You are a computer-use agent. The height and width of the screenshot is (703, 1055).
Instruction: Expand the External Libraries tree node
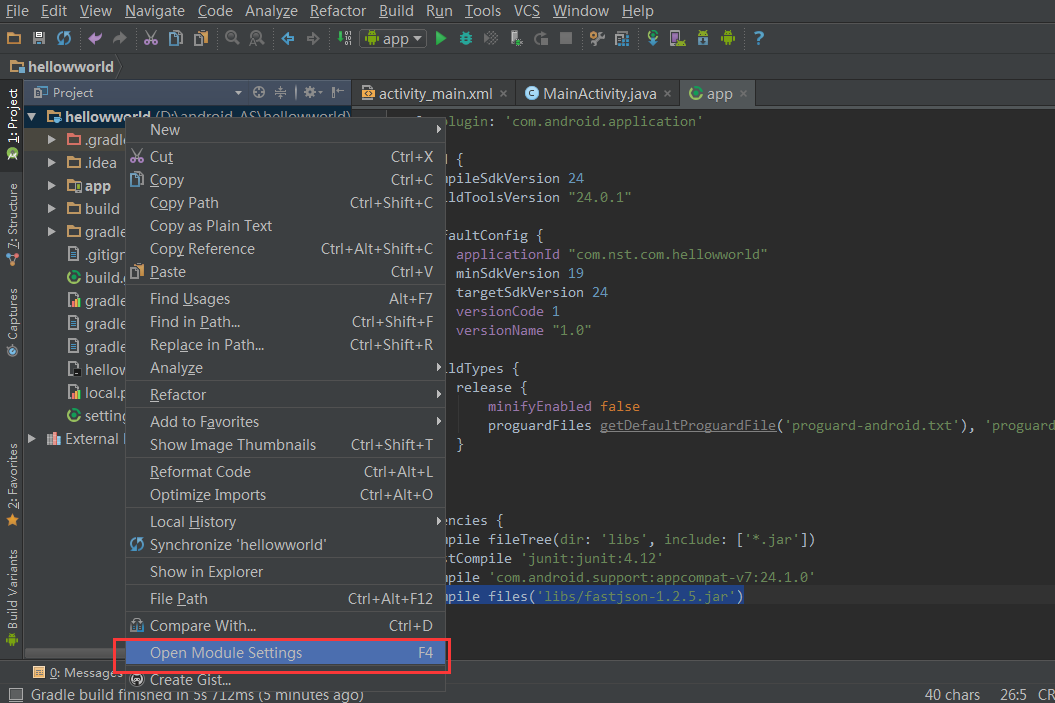33,439
